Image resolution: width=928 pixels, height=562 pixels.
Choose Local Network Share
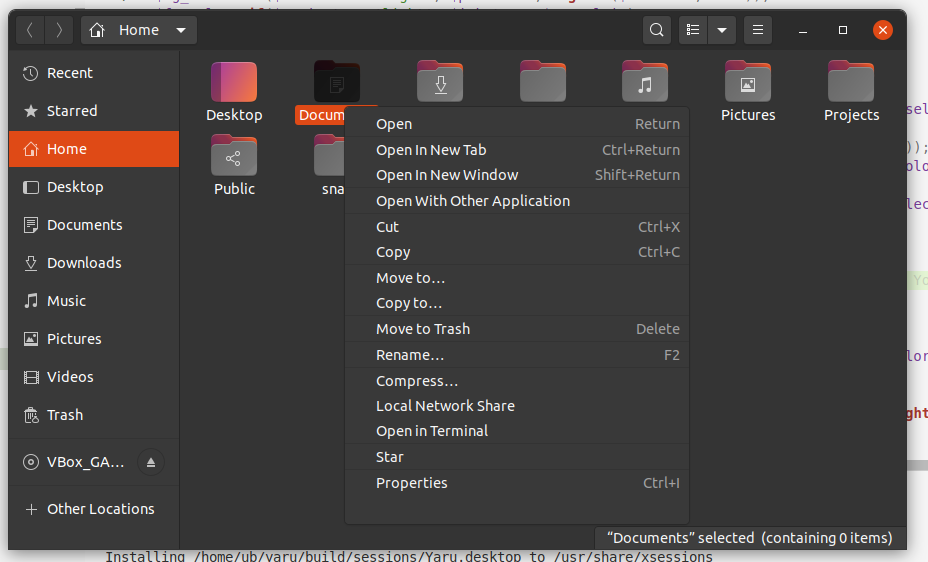pos(517,406)
